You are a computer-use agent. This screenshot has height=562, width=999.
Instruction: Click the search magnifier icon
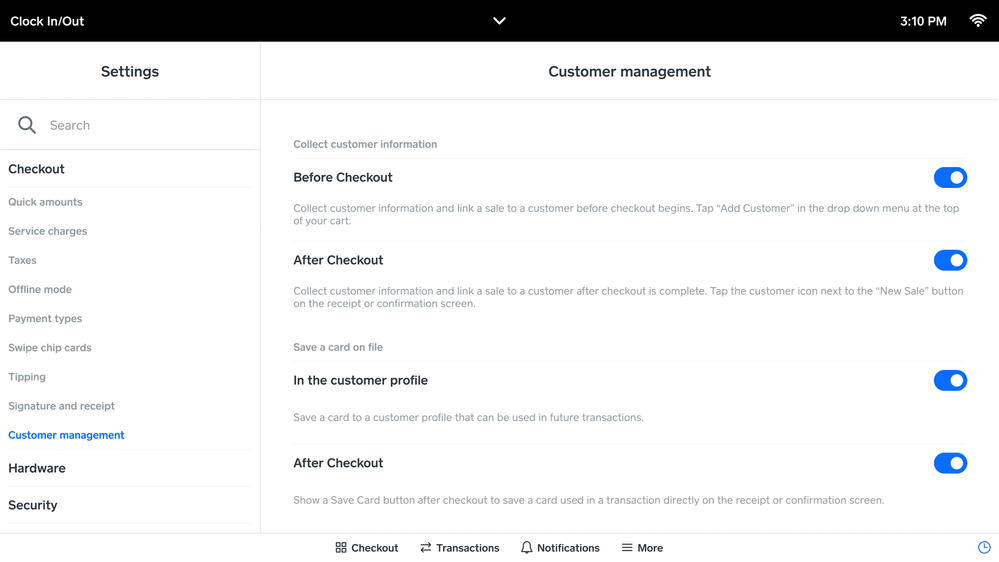click(x=27, y=125)
